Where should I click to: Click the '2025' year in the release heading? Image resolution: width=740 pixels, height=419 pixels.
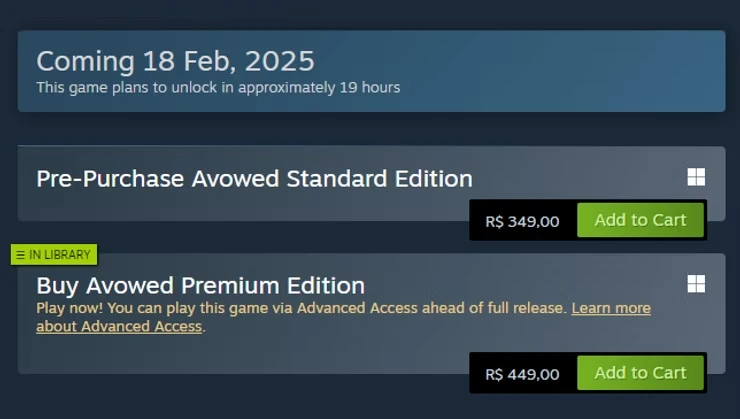(x=280, y=61)
